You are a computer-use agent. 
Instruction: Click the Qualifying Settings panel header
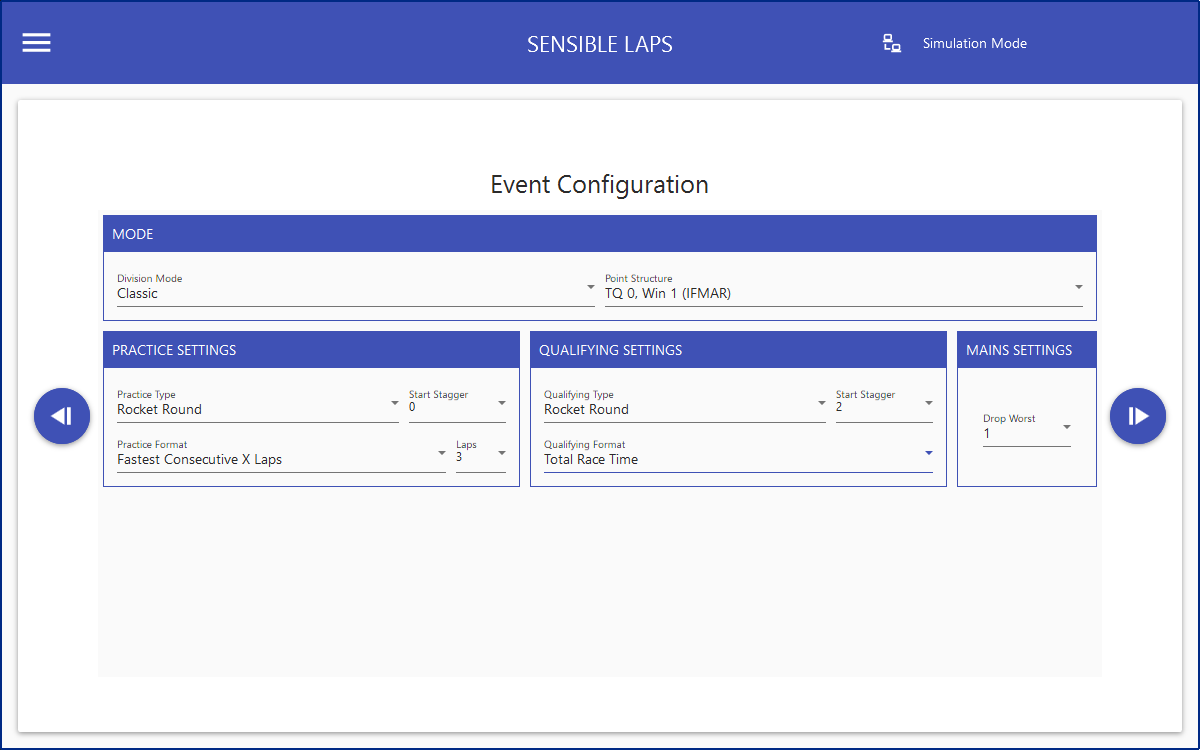click(738, 350)
